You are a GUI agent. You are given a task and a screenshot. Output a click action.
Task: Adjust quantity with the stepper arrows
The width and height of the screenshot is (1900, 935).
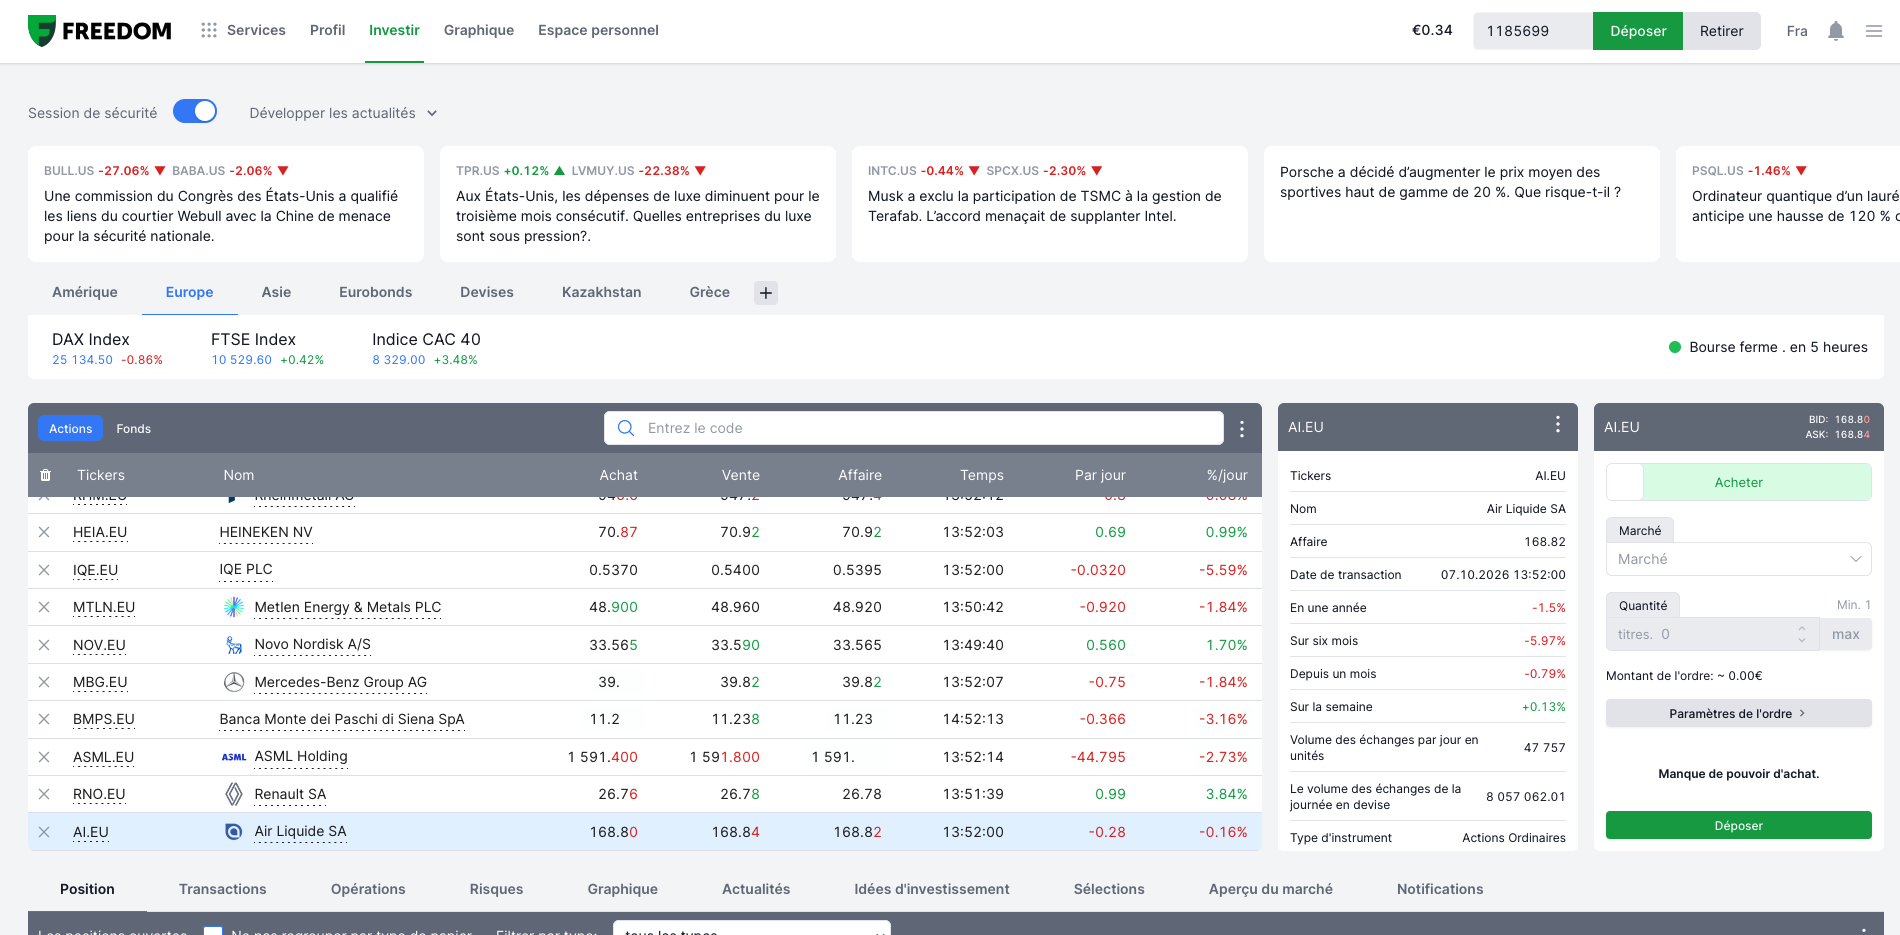1802,634
